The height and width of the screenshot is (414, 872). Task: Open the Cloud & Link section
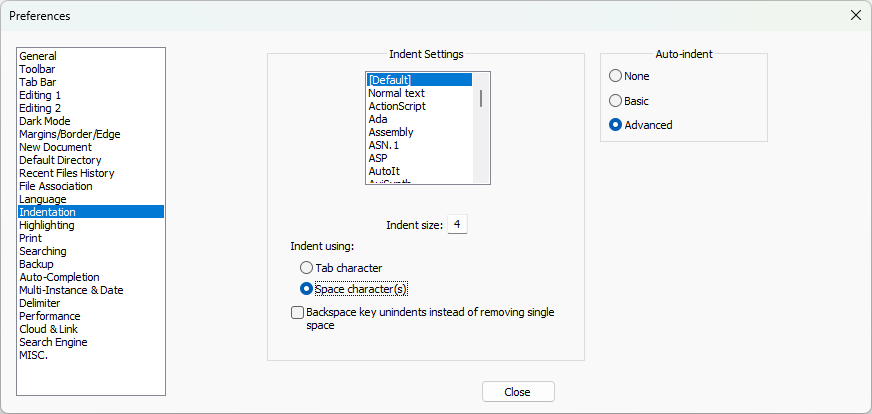tap(48, 329)
